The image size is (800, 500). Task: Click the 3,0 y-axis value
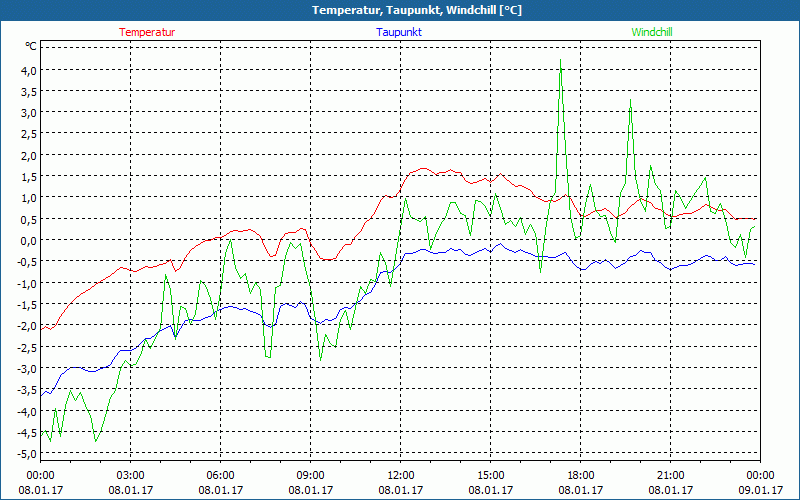[29, 112]
